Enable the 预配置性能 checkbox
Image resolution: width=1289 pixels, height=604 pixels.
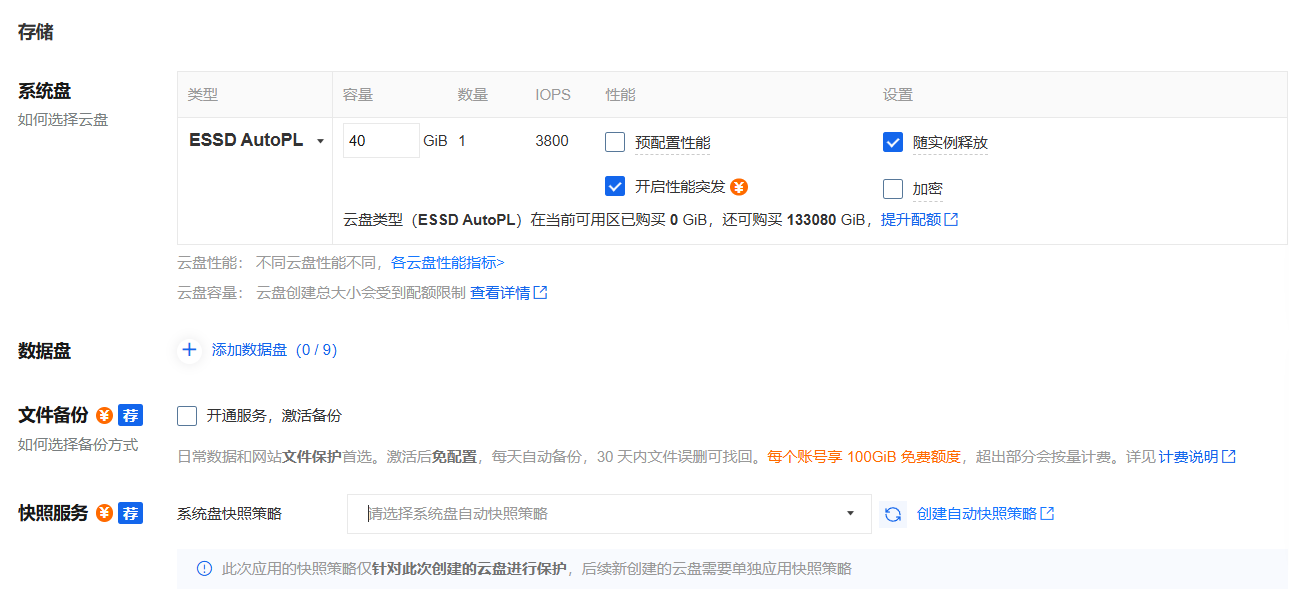click(615, 142)
